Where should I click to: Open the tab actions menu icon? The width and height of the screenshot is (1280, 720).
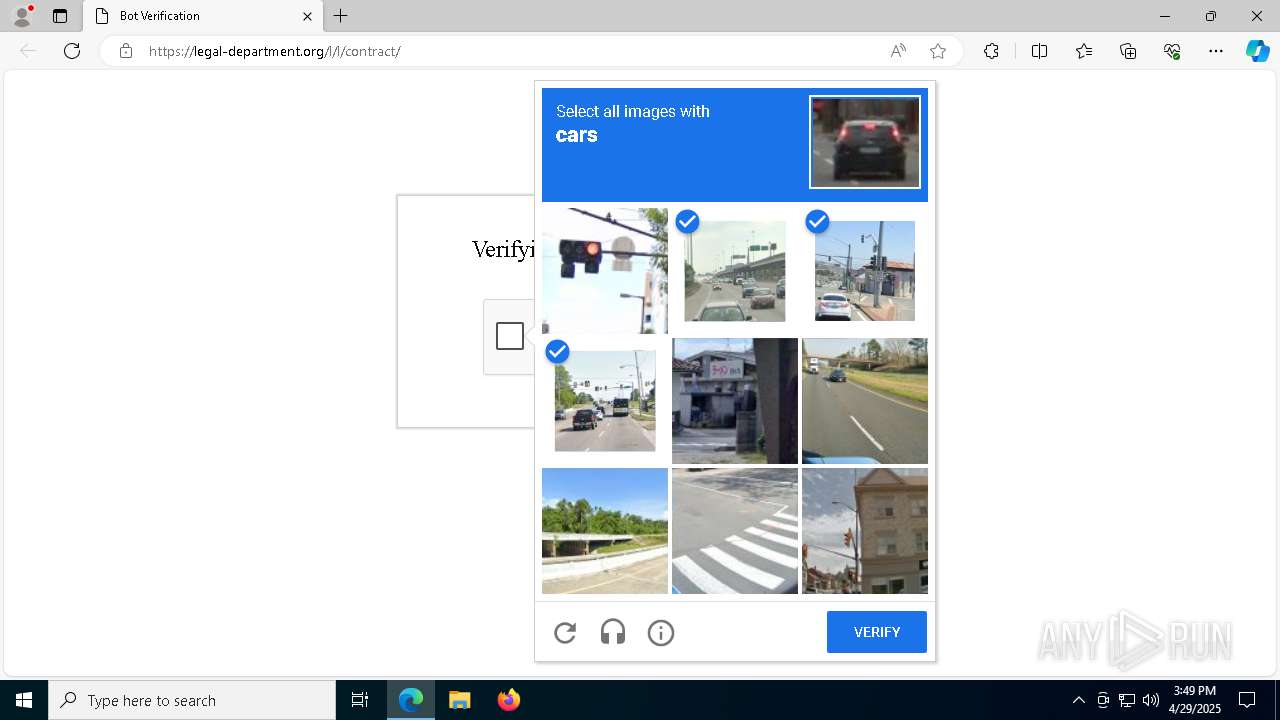(x=60, y=16)
